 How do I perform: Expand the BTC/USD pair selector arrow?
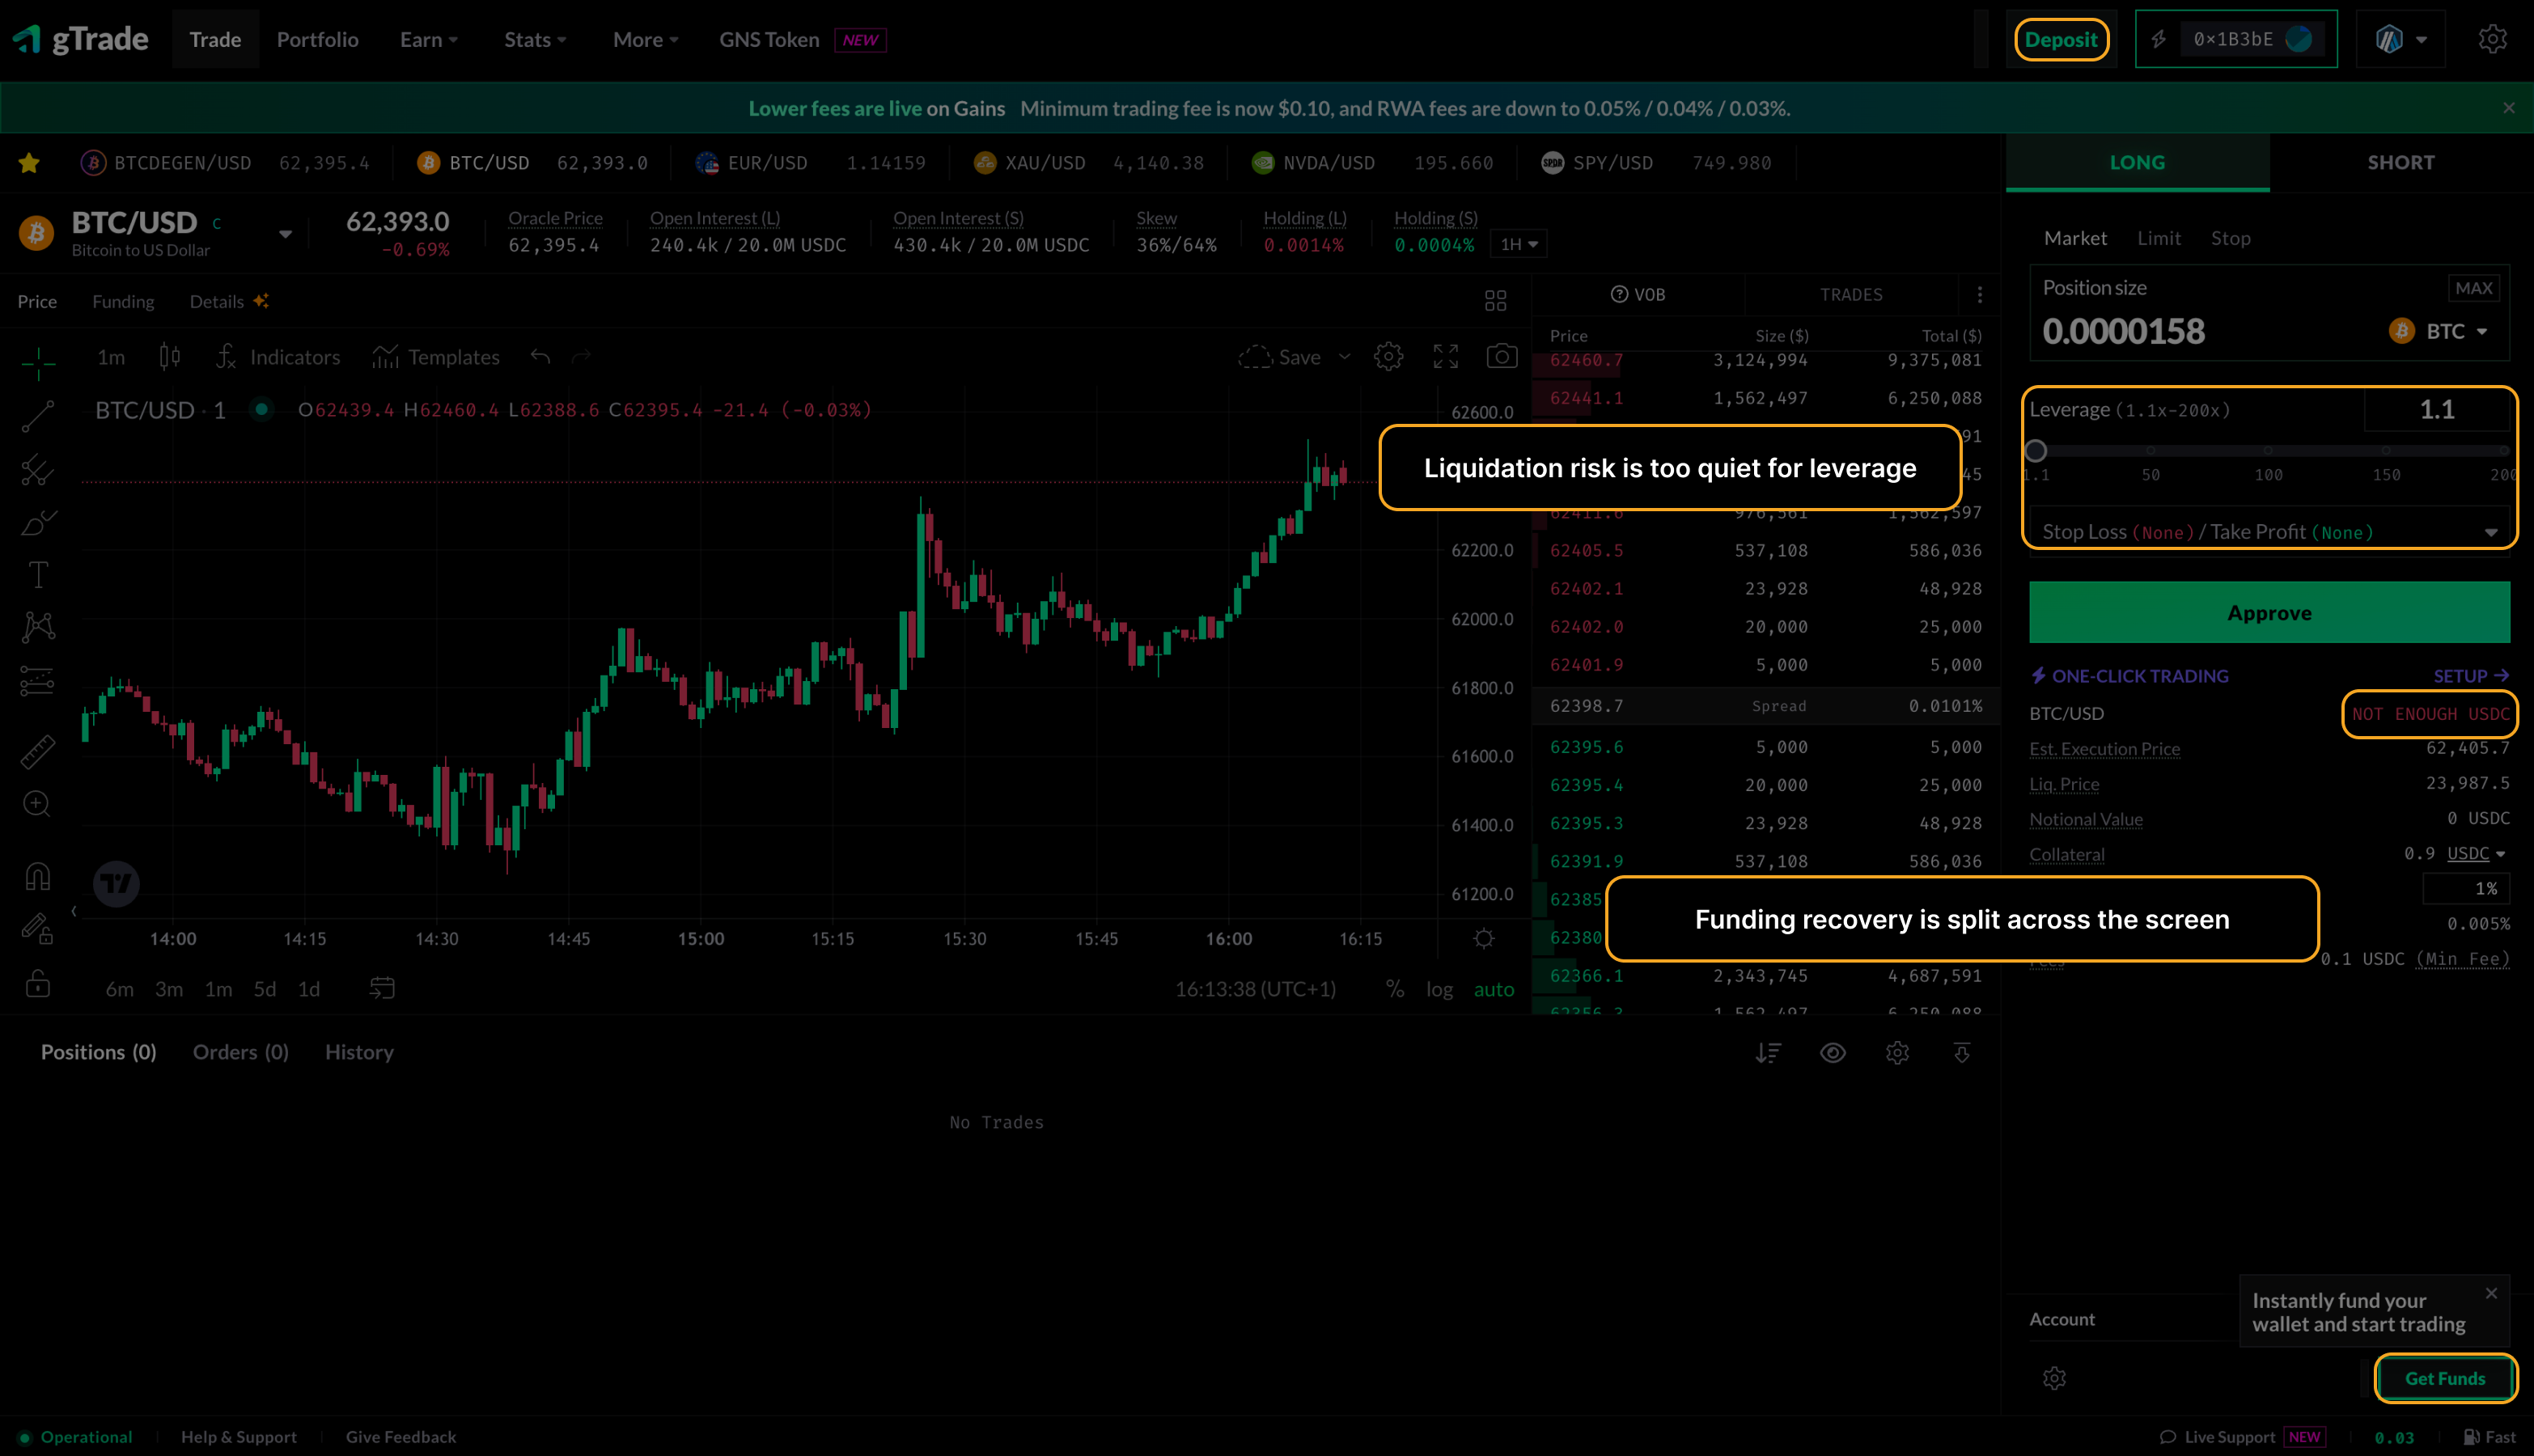click(285, 234)
